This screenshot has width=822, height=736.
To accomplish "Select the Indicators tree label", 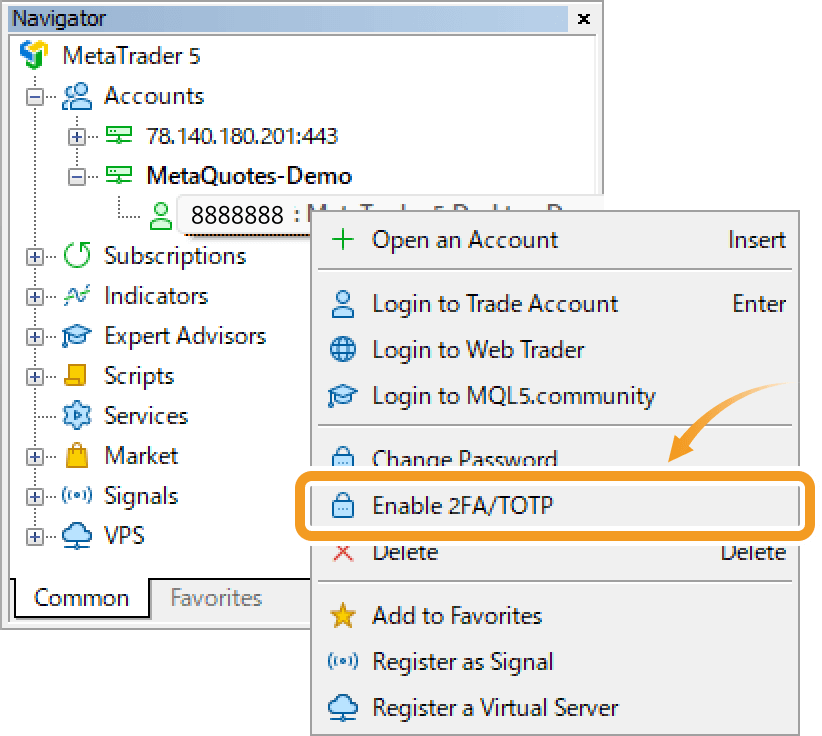I will pyautogui.click(x=156, y=296).
